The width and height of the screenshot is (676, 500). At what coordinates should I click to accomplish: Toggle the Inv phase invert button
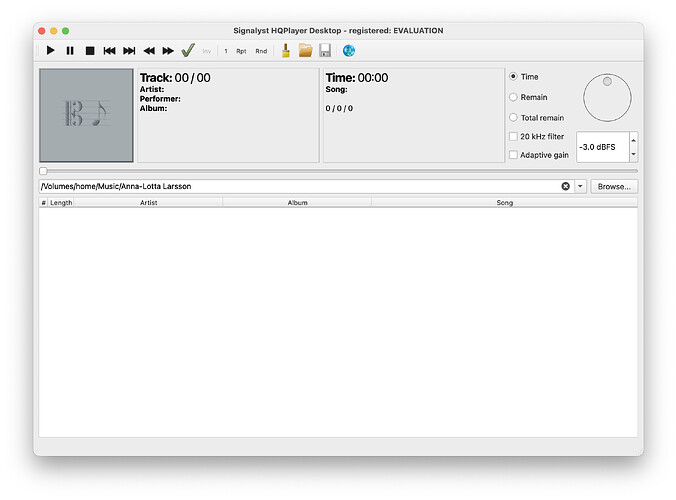coord(207,51)
